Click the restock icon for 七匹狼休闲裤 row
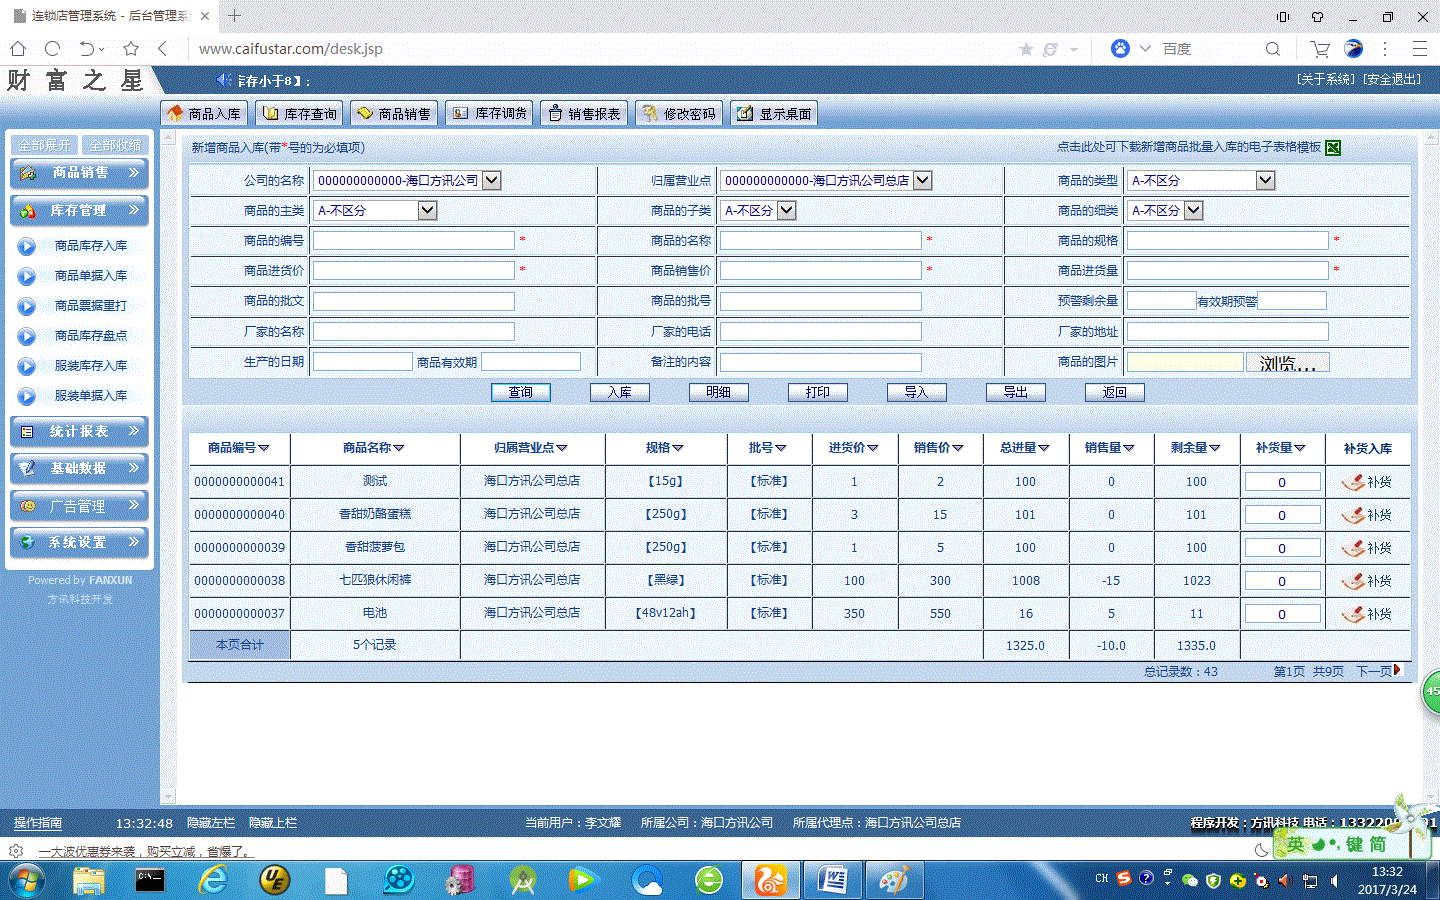This screenshot has height=900, width=1440. [x=1353, y=581]
